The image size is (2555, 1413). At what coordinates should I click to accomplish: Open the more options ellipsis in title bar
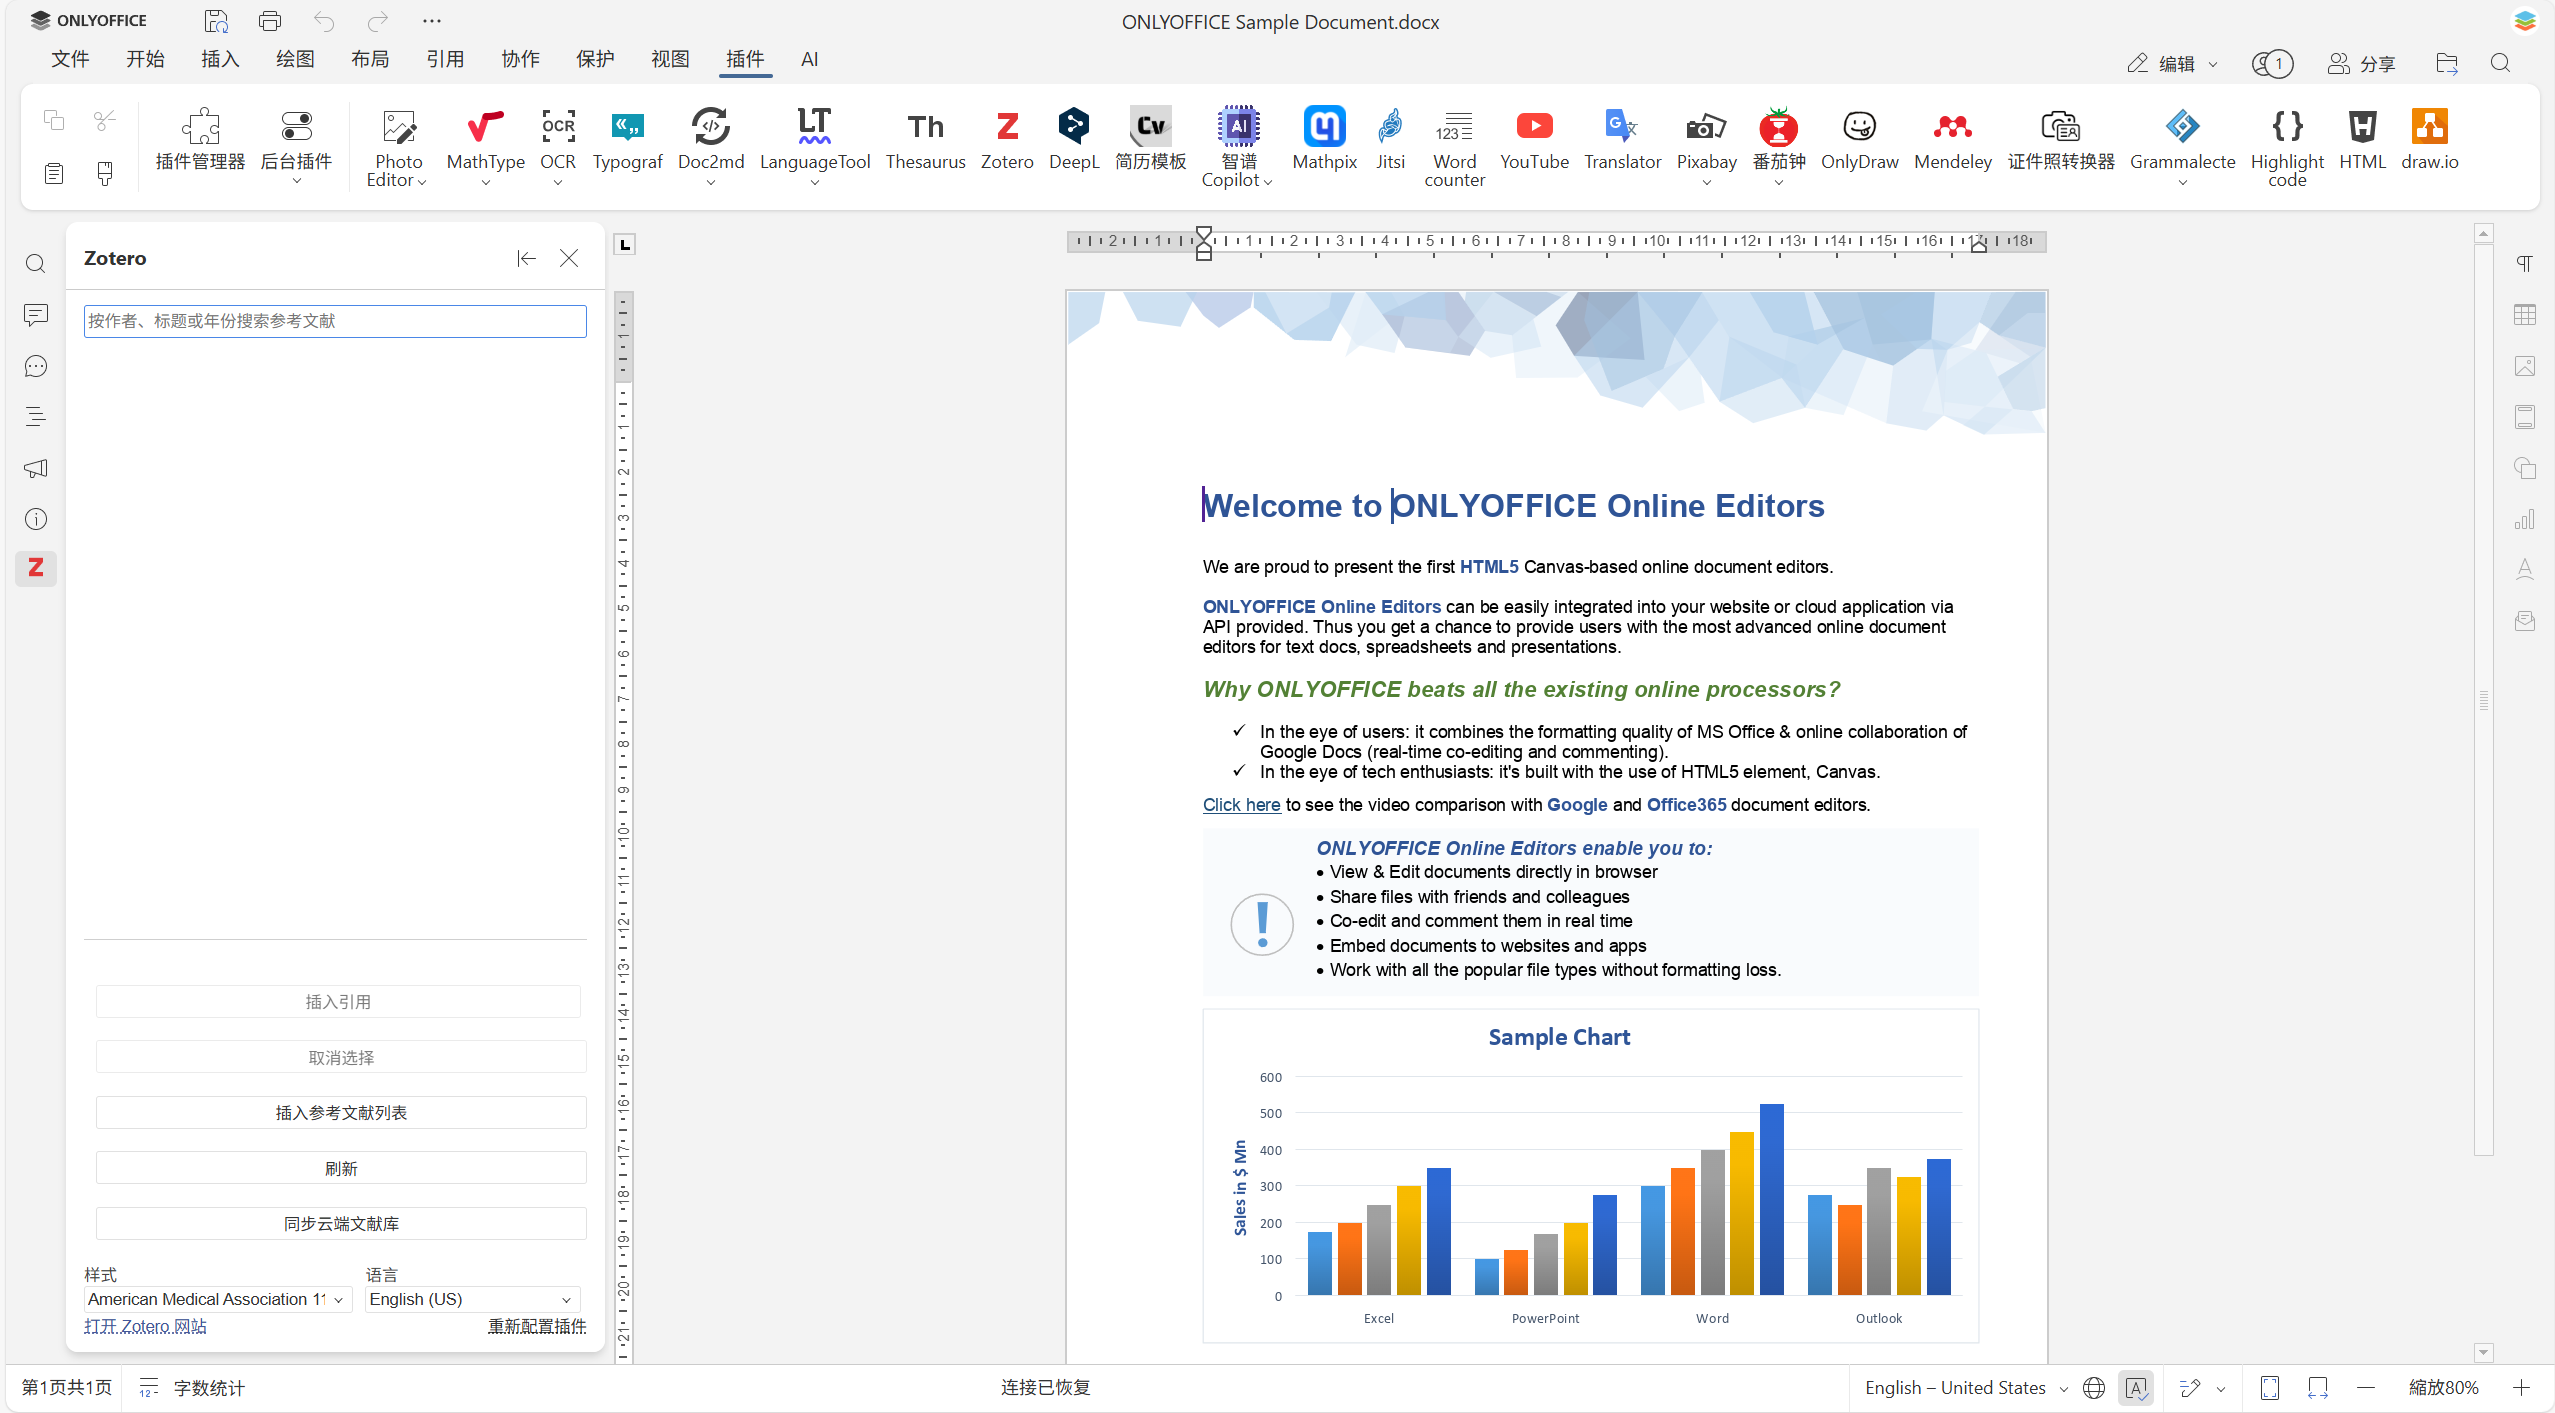pyautogui.click(x=431, y=20)
